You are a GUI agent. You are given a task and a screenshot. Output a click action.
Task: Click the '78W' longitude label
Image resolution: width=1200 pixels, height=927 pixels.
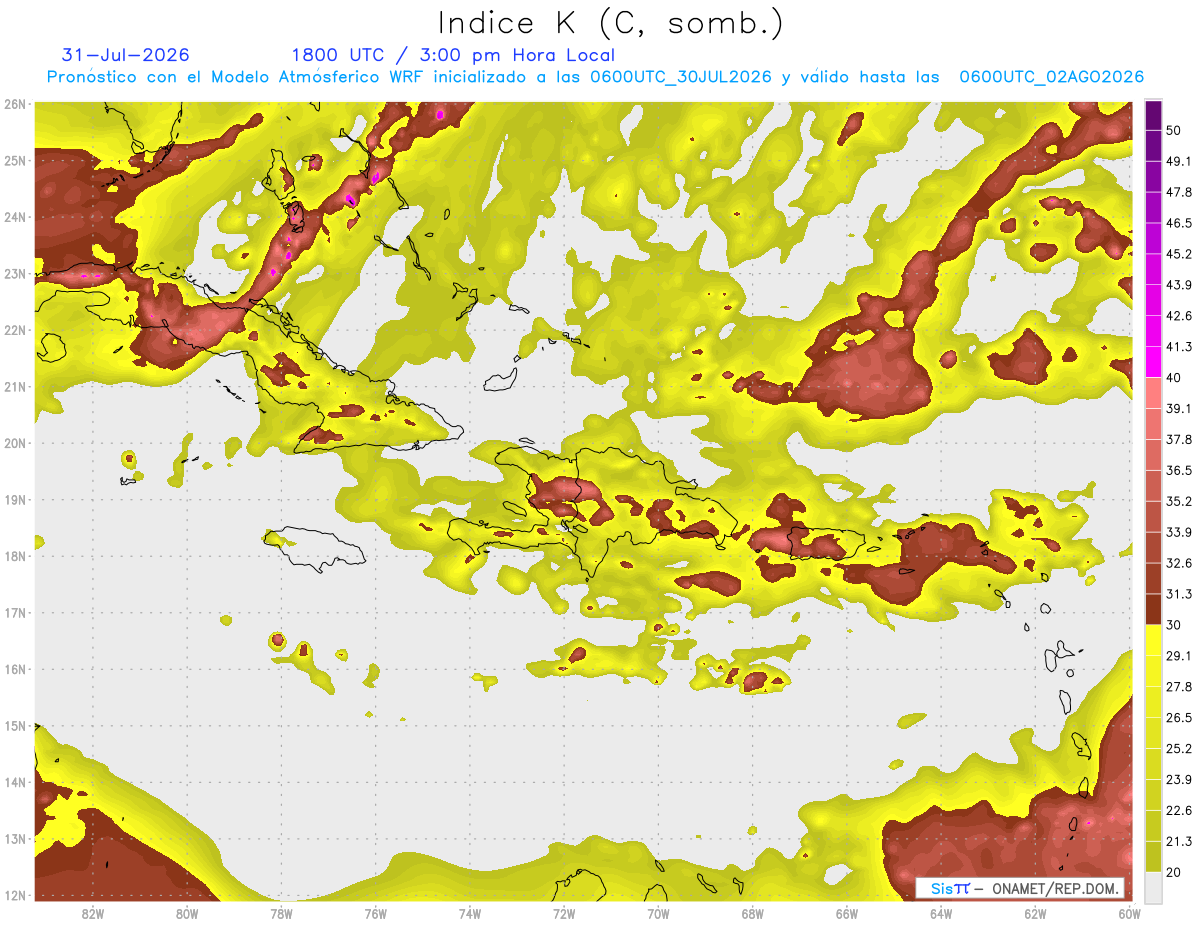(x=281, y=914)
